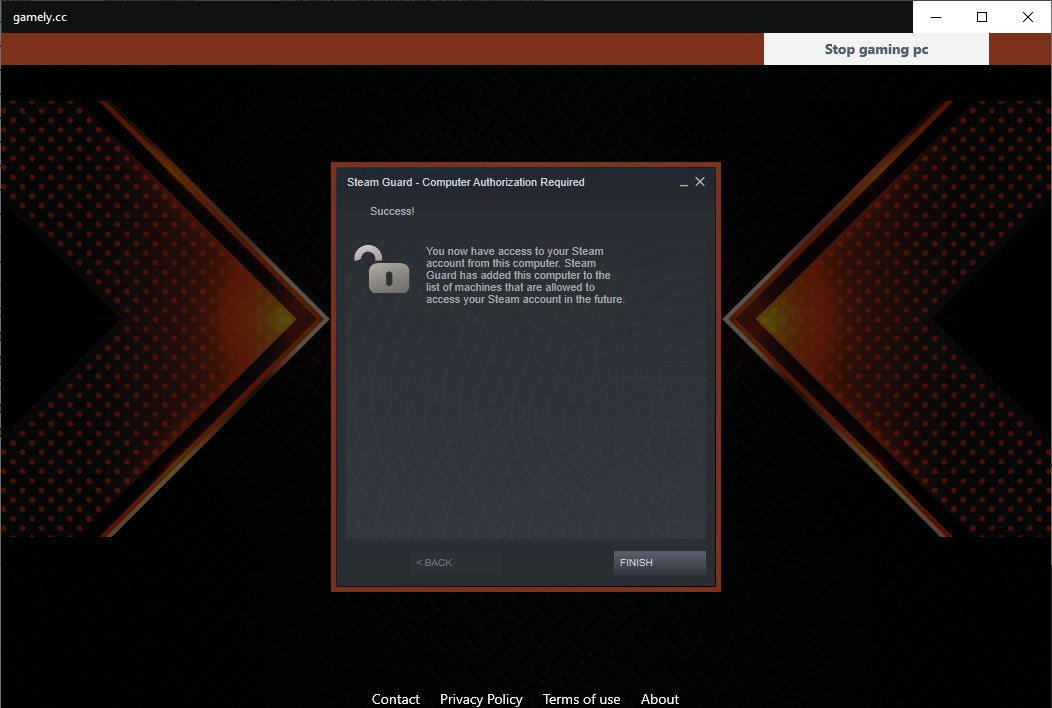
Task: Open the Privacy Policy link
Action: [x=481, y=699]
